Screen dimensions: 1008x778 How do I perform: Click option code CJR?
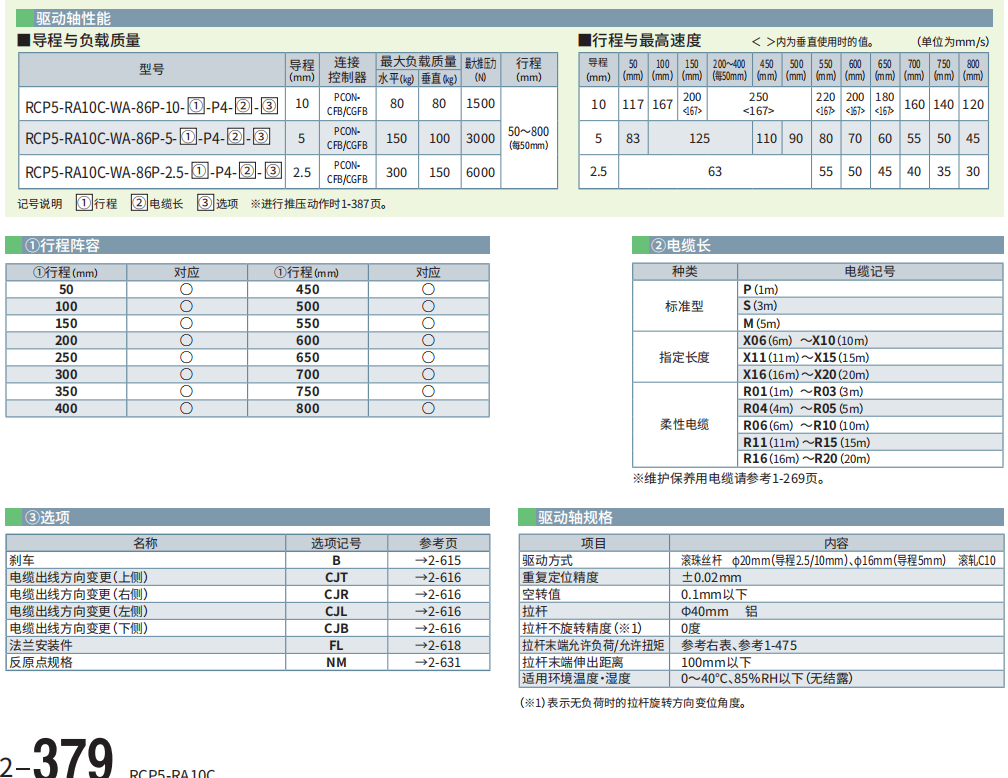click(336, 594)
